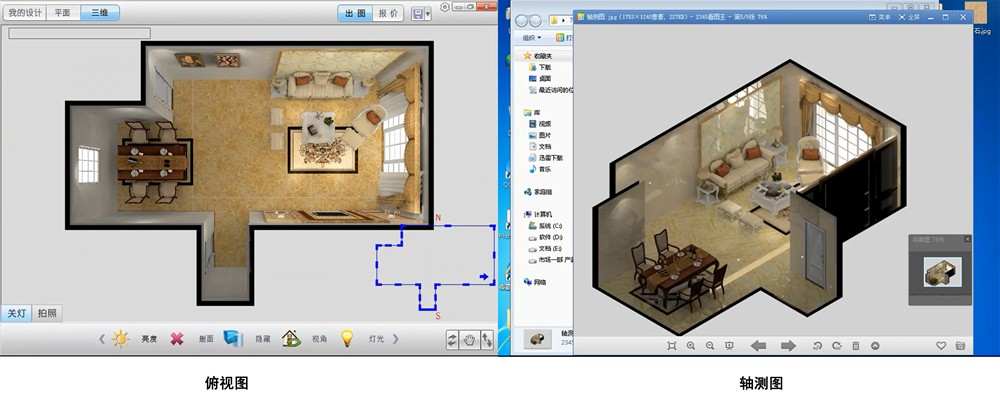Viewport: 1000px width, 403px height.
Task: Click the 出图 render button
Action: (x=356, y=13)
